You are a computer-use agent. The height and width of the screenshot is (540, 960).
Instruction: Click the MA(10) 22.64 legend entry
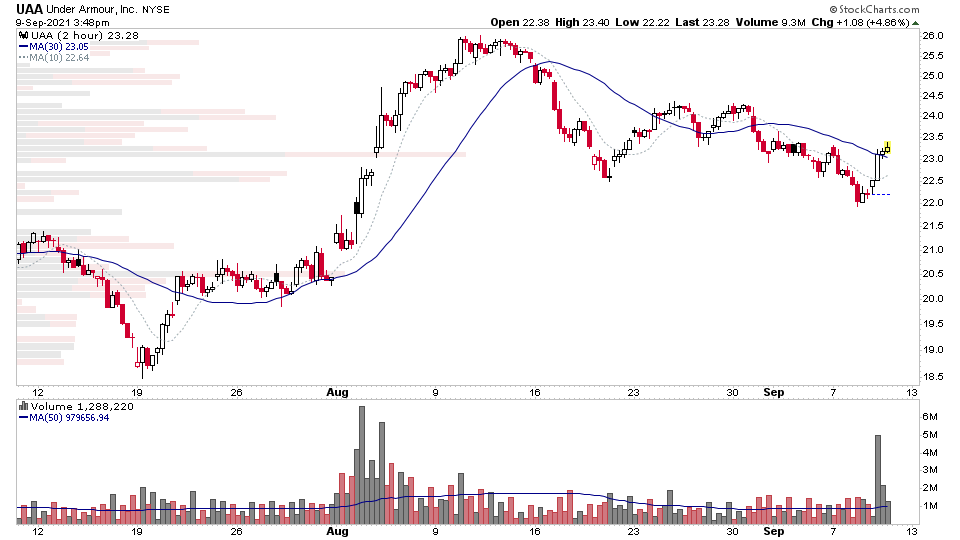click(54, 58)
